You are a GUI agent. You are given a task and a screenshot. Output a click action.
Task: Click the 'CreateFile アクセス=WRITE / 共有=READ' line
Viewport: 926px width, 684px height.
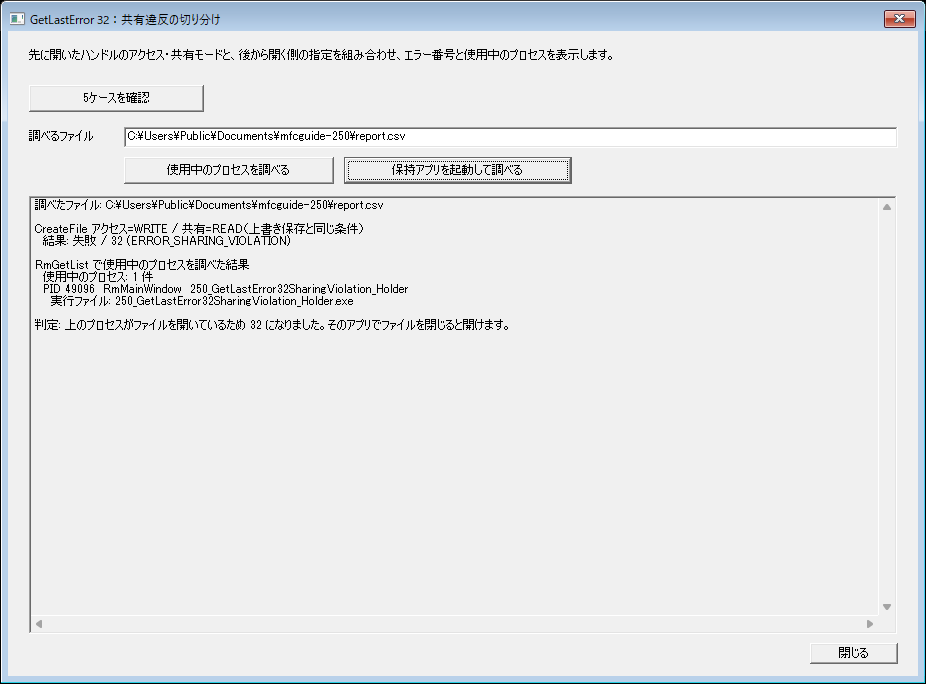(x=199, y=229)
